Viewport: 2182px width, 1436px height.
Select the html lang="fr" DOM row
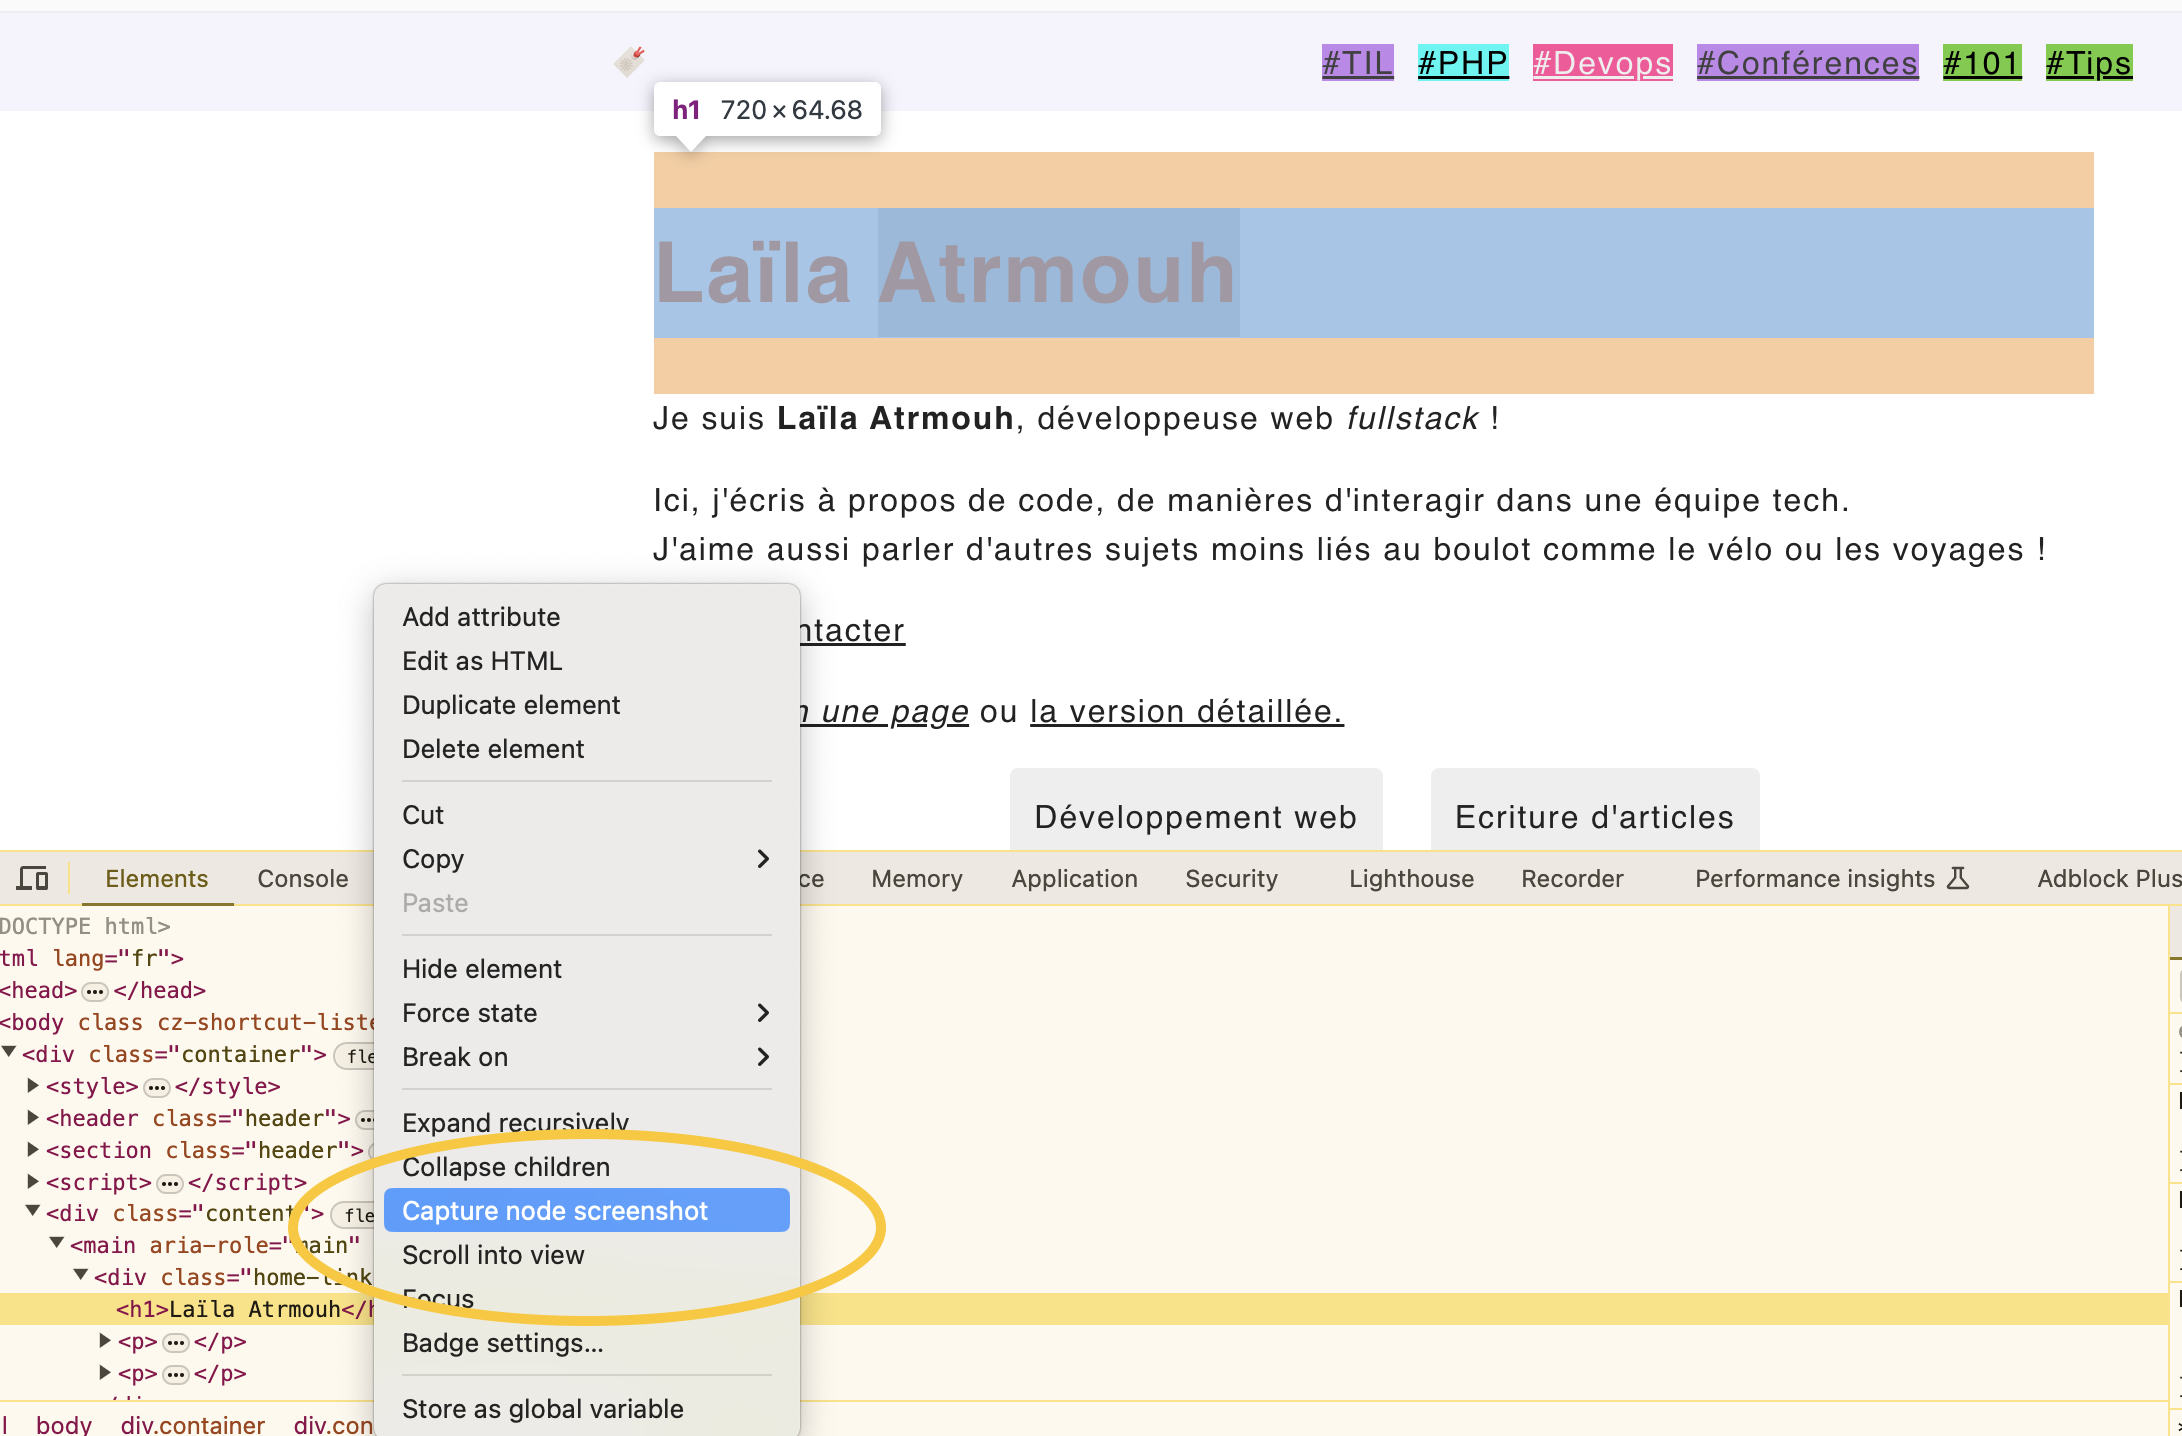point(92,958)
